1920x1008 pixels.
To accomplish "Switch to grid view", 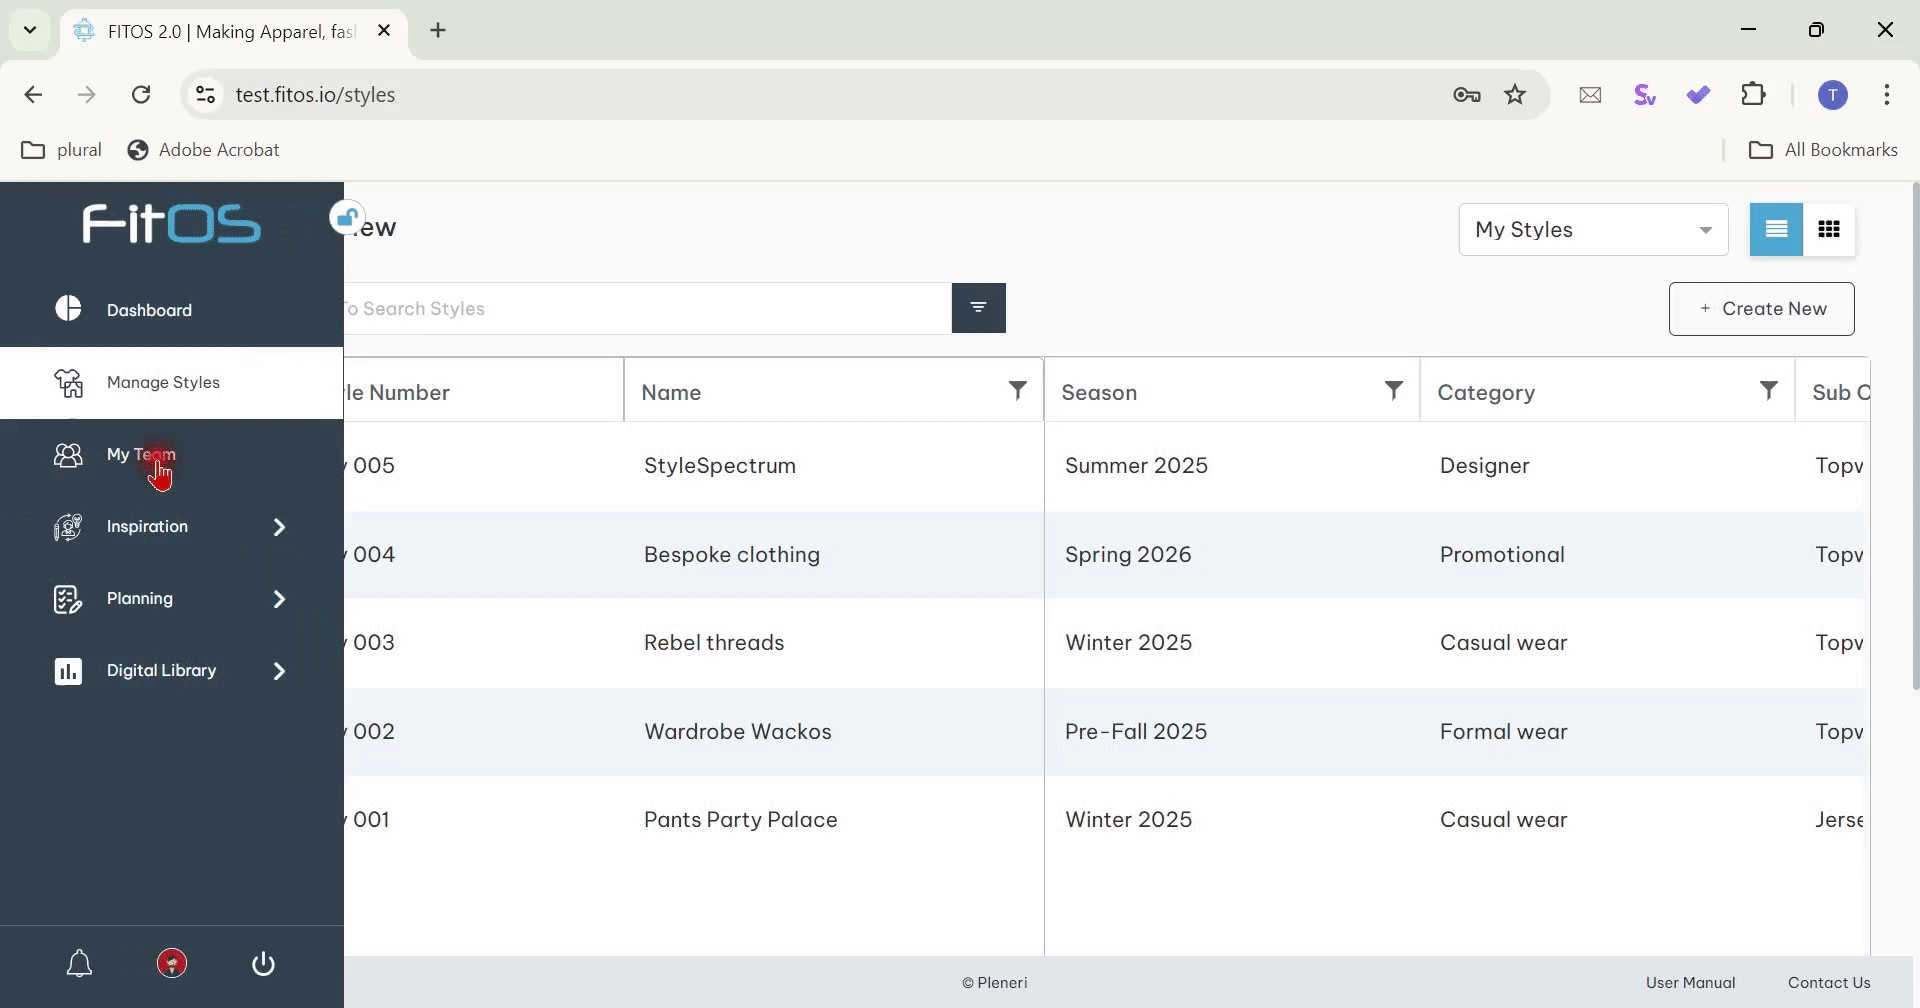I will pos(1829,230).
